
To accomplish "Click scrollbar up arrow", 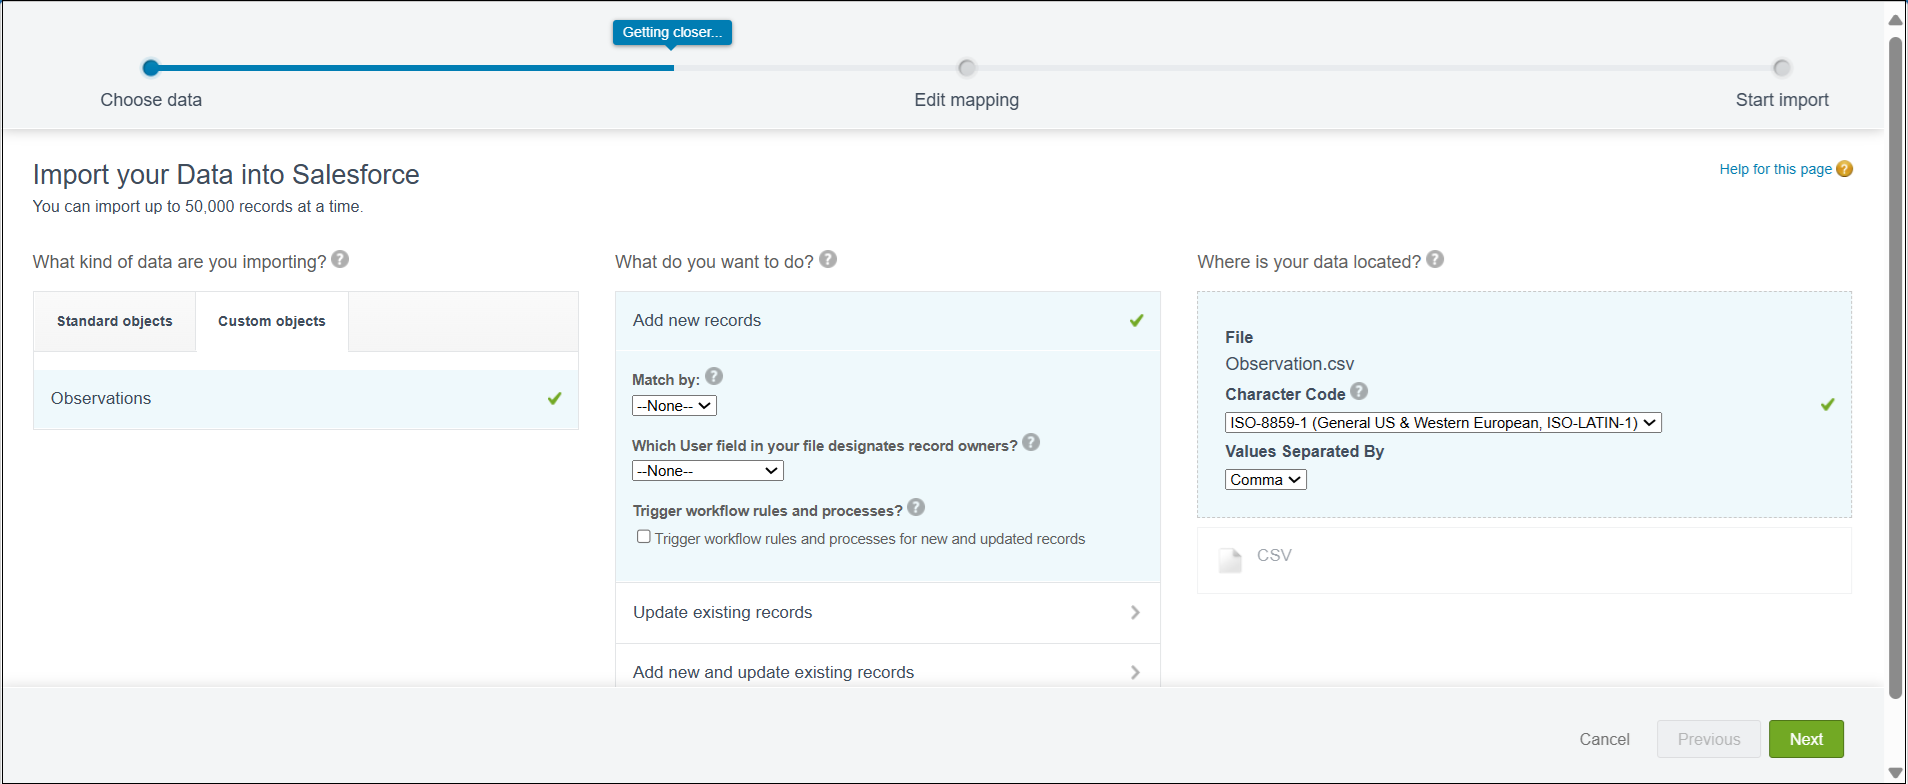I will (1895, 19).
